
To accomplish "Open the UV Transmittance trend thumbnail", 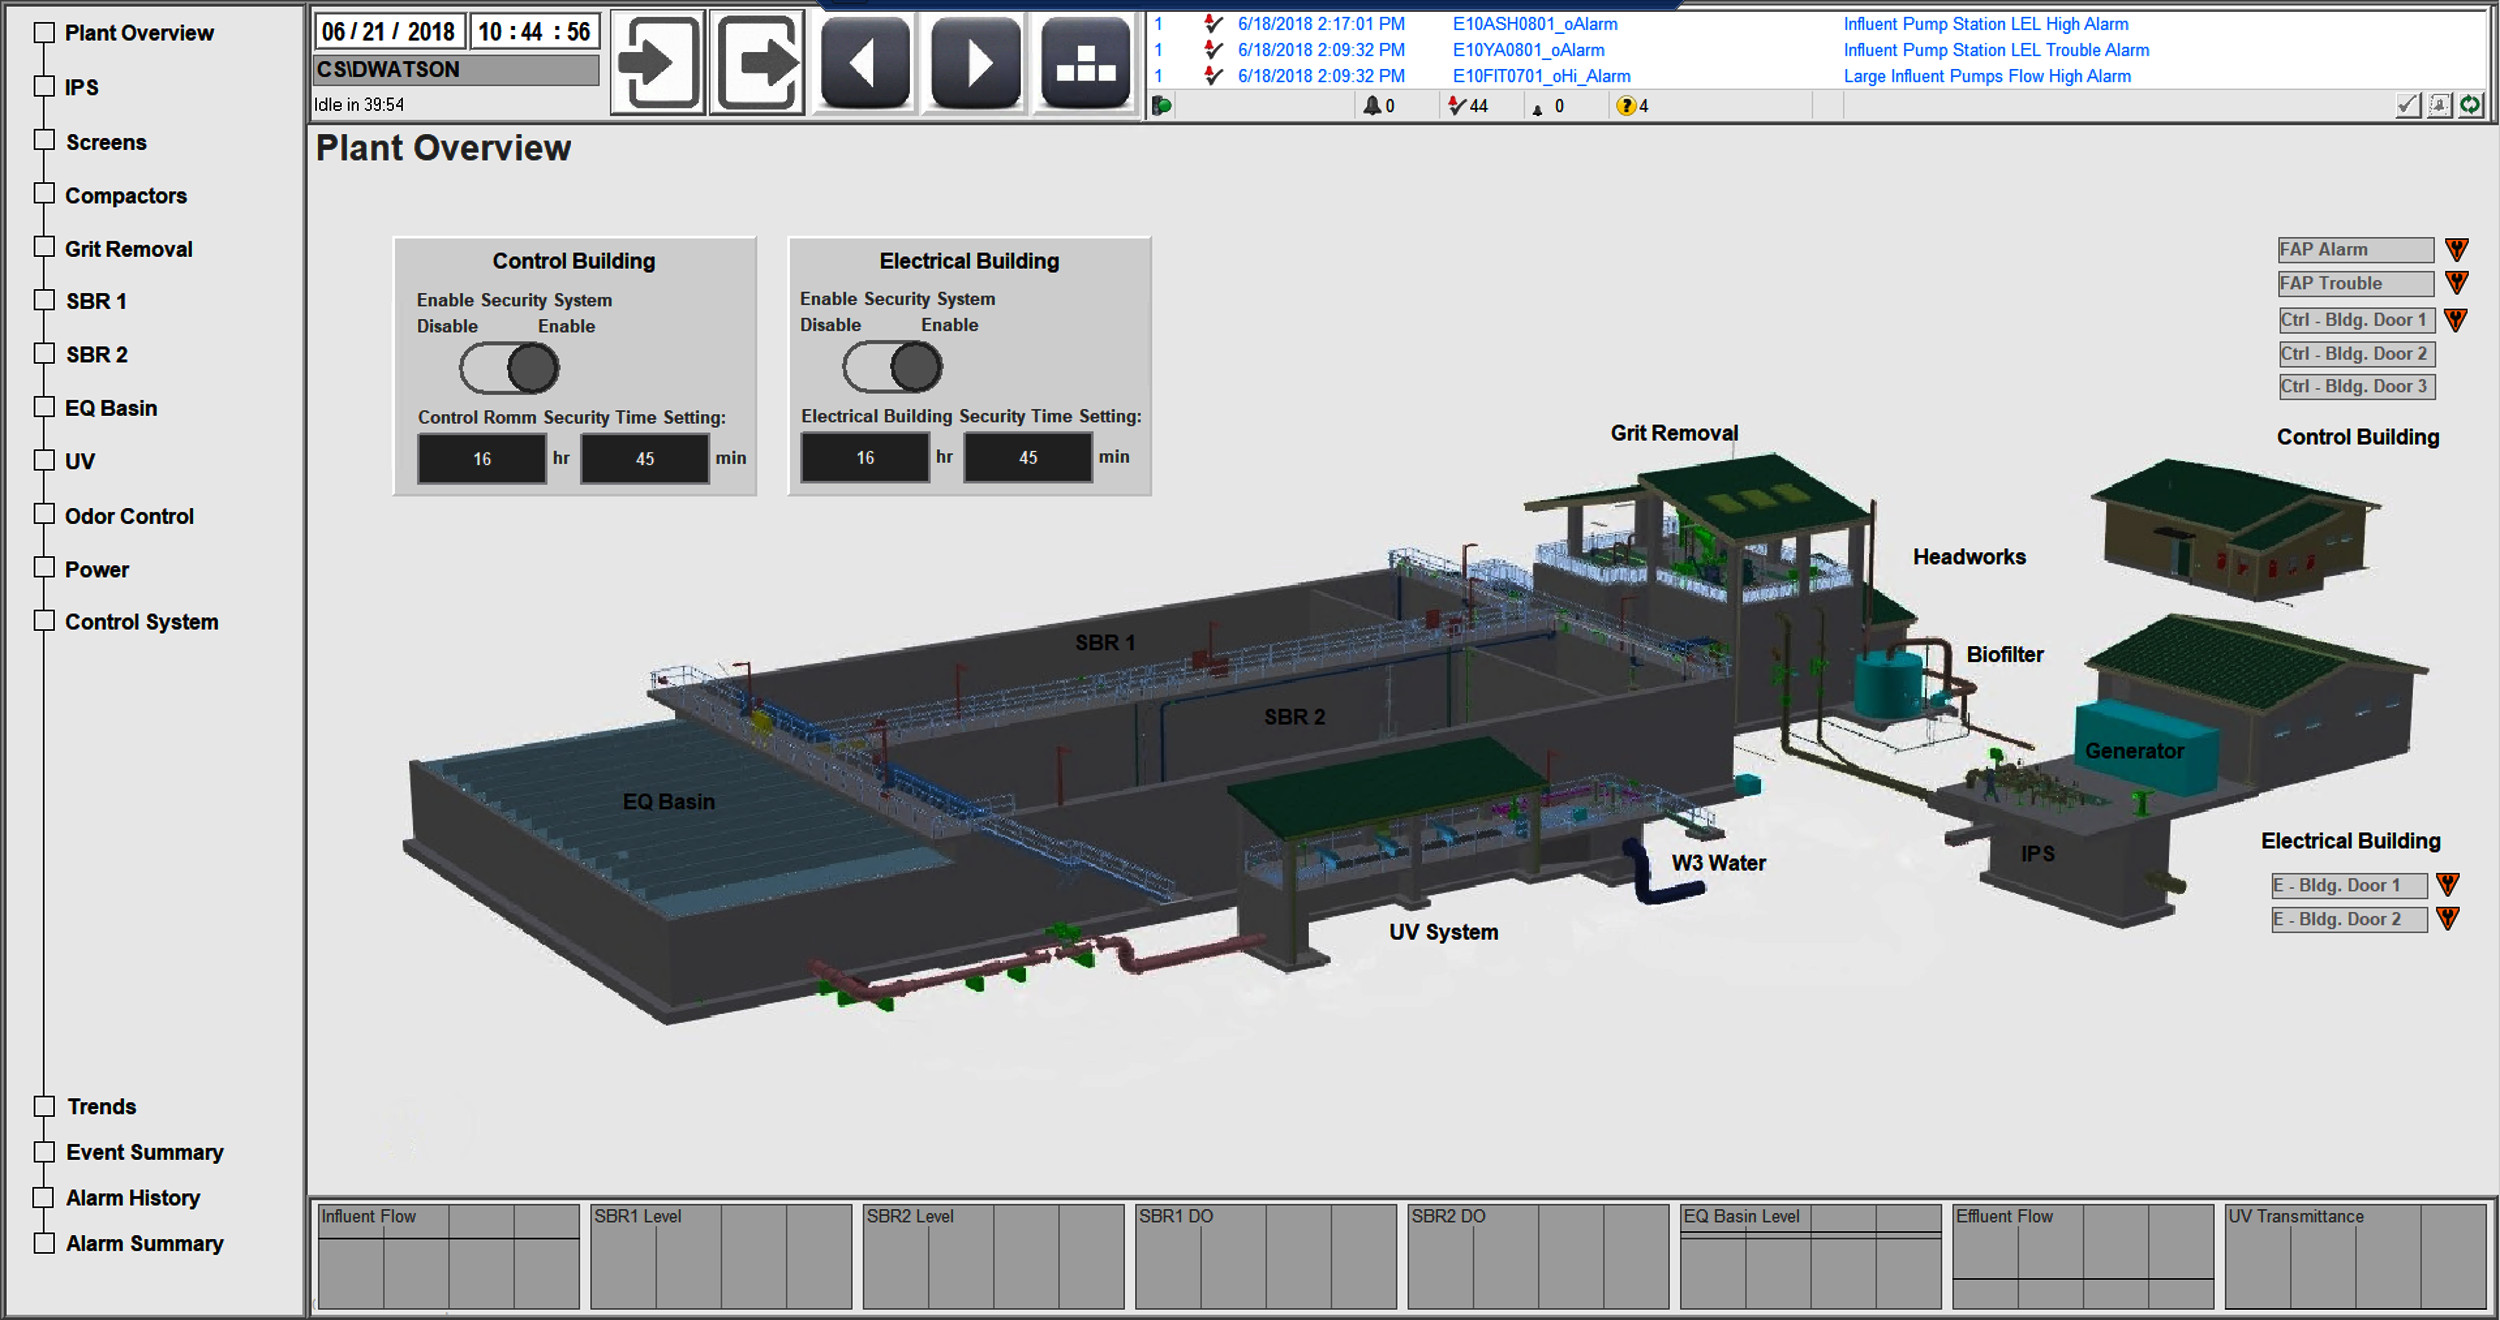I will point(2356,1257).
